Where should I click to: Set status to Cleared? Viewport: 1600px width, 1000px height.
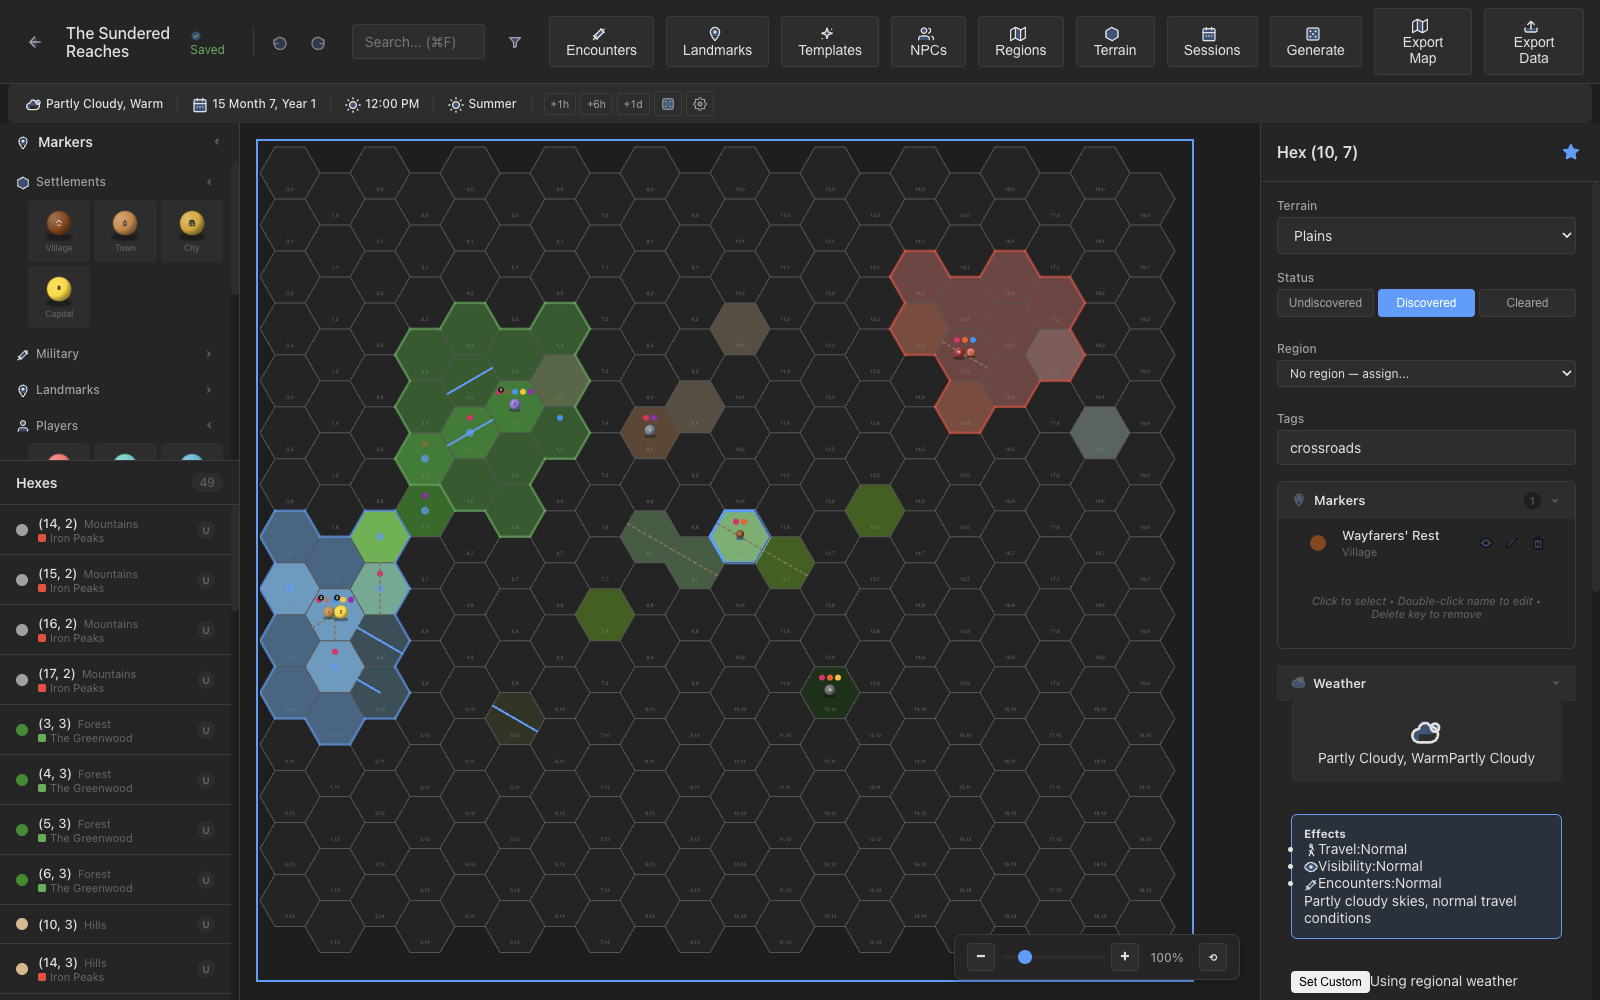tap(1527, 303)
